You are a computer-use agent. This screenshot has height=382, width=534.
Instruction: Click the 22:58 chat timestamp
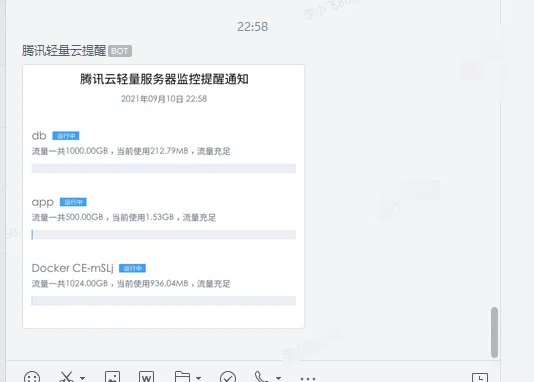pos(253,27)
